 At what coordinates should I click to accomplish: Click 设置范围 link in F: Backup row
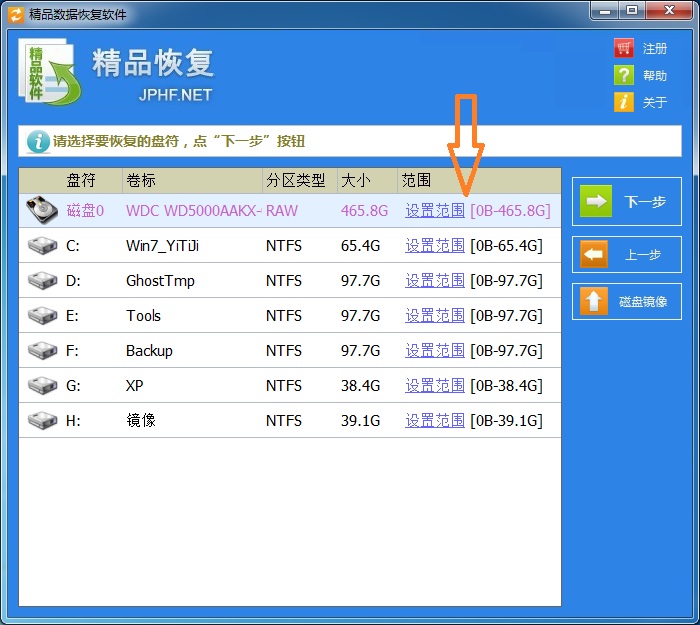point(435,350)
